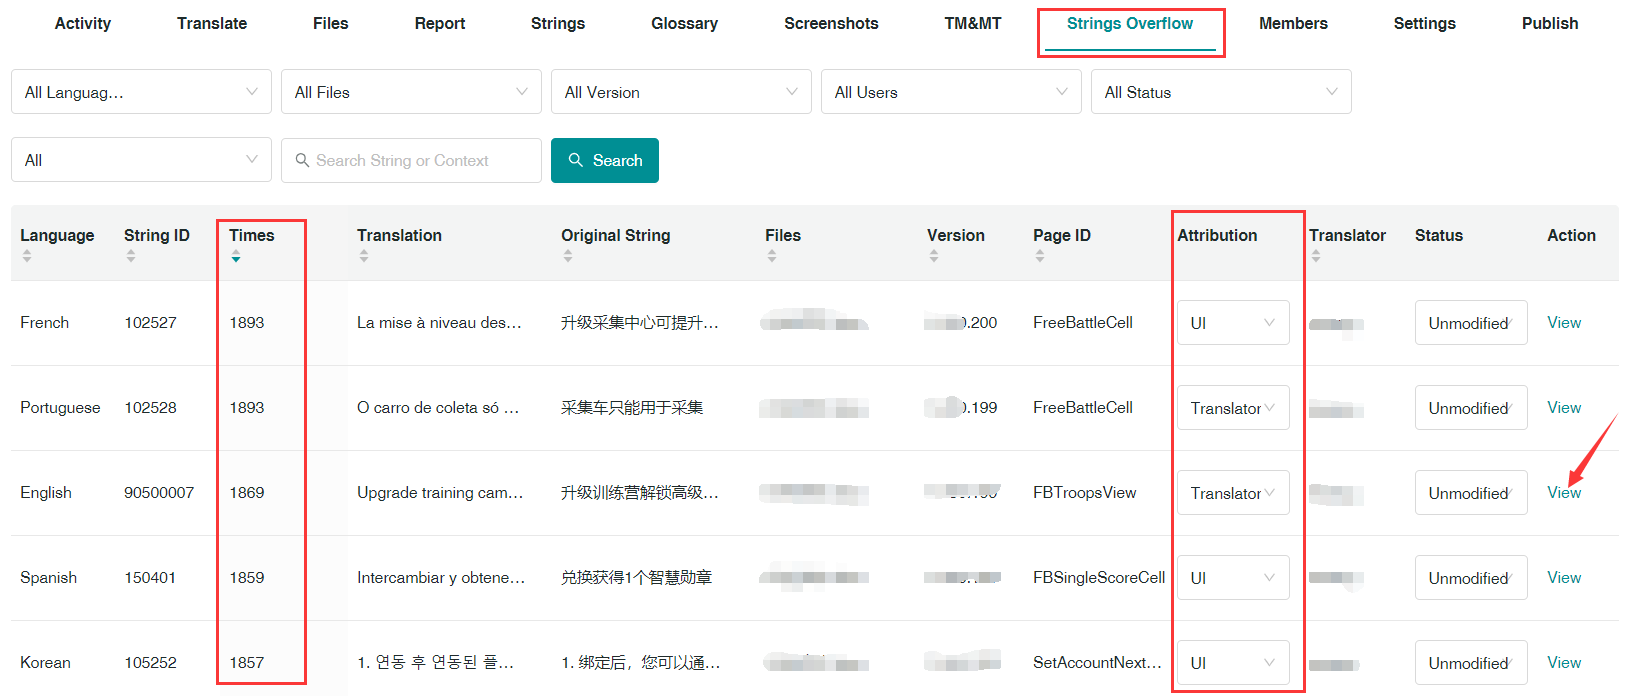Viewport: 1635px width, 696px height.
Task: Click translation 'La mise à niveau des…'
Action: pyautogui.click(x=439, y=322)
